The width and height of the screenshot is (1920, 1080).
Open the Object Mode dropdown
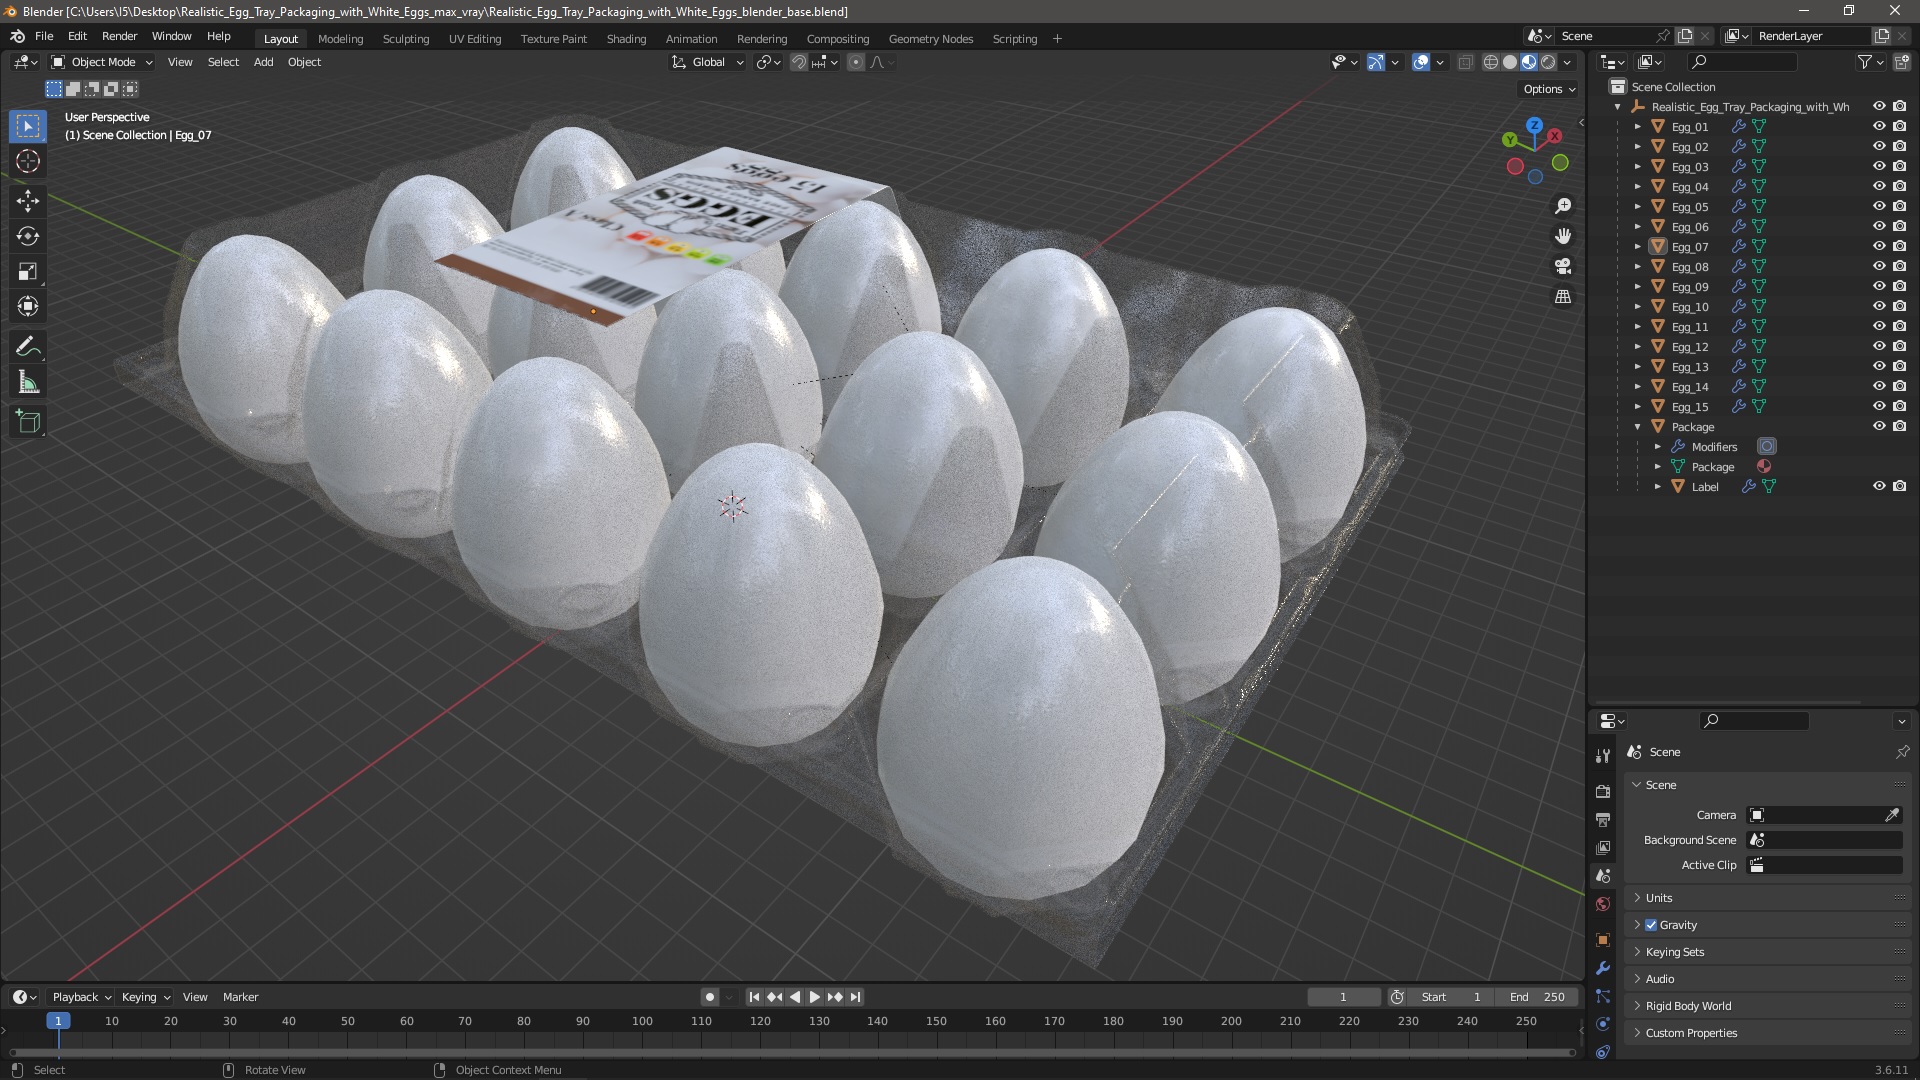pyautogui.click(x=102, y=62)
